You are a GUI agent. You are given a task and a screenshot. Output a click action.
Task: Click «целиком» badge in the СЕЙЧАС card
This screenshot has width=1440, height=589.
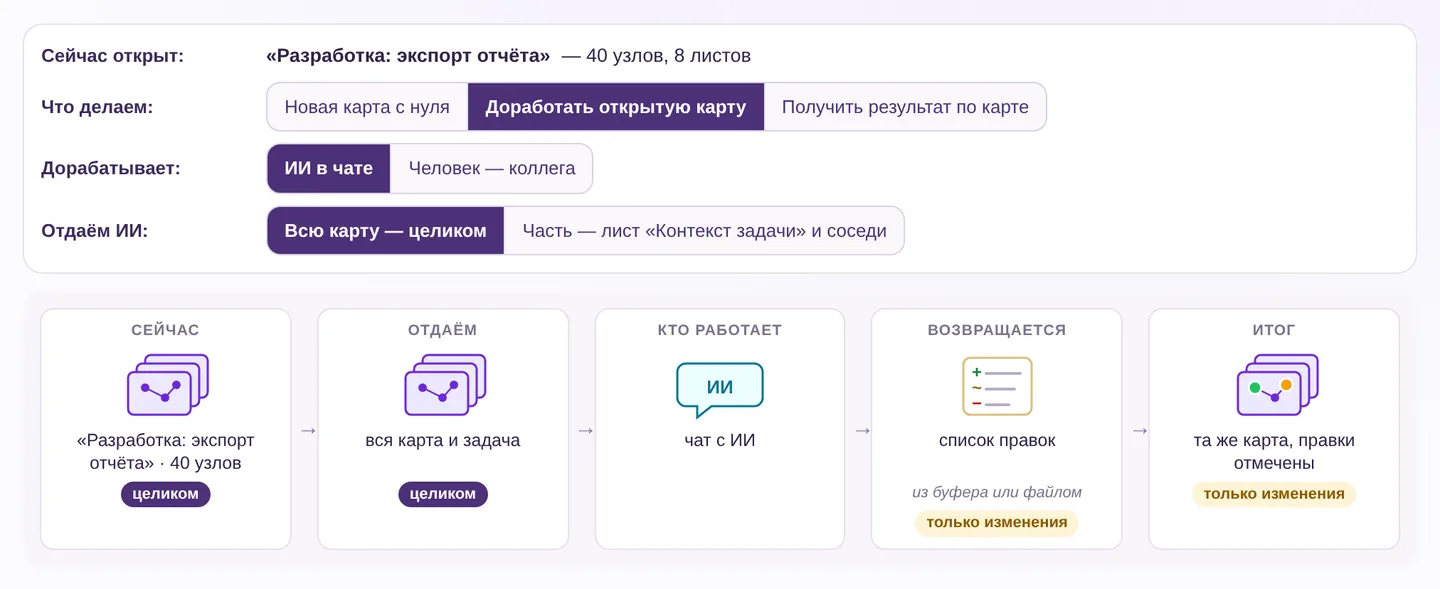[166, 494]
